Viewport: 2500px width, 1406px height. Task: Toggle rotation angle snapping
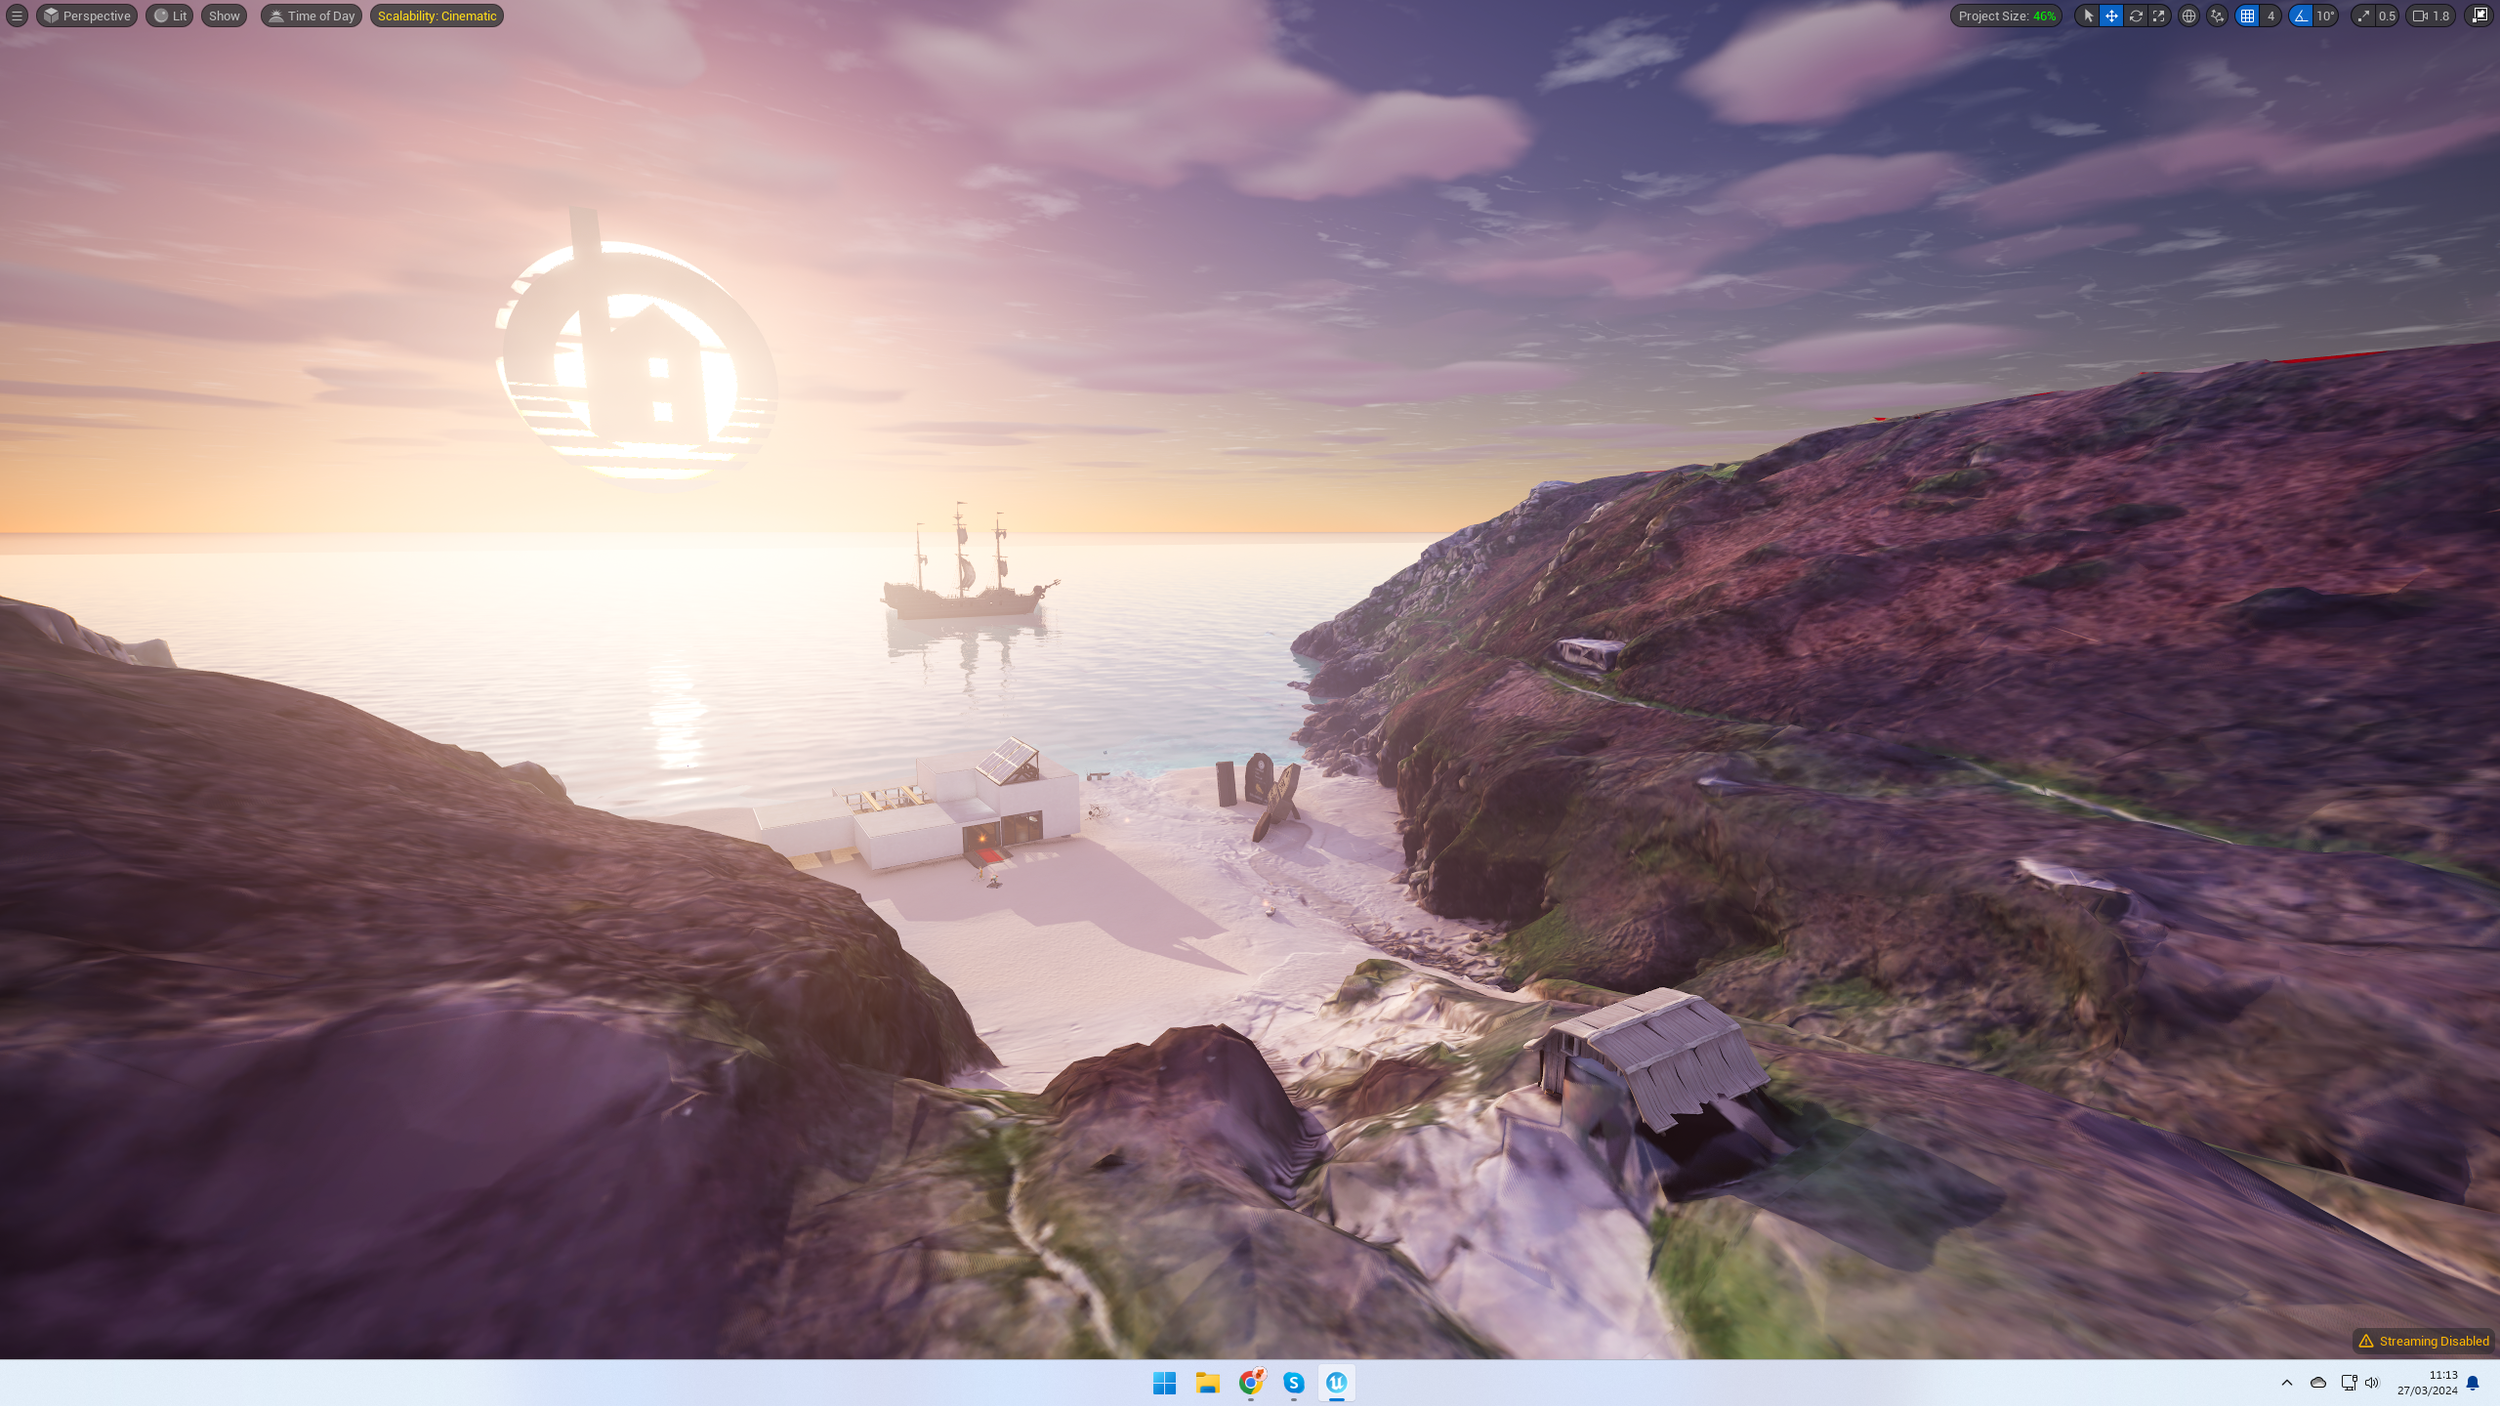coord(2301,16)
